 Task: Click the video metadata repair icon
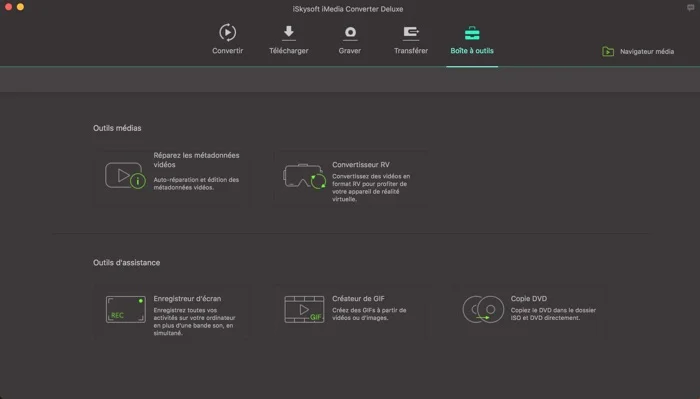coord(125,175)
